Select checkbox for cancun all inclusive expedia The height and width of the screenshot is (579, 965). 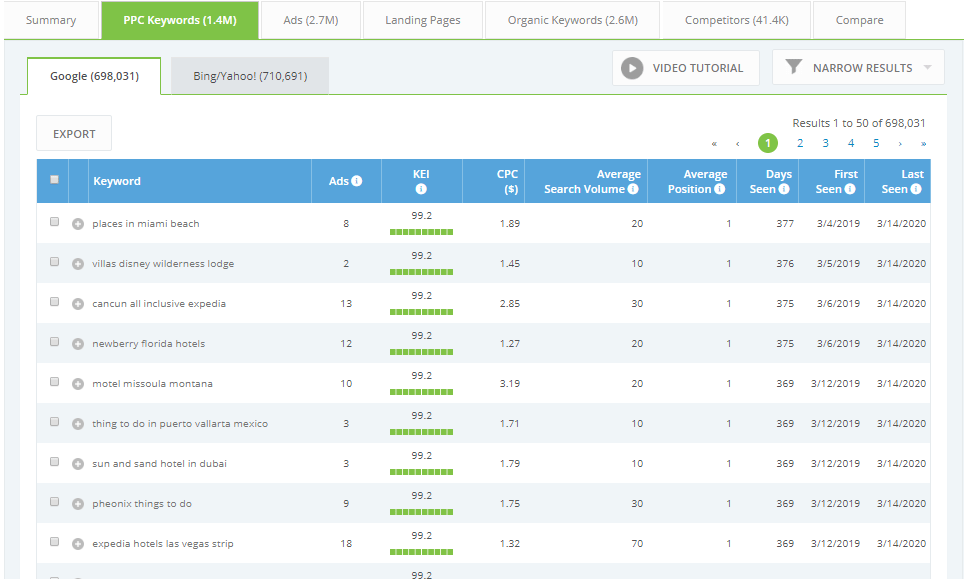54,302
